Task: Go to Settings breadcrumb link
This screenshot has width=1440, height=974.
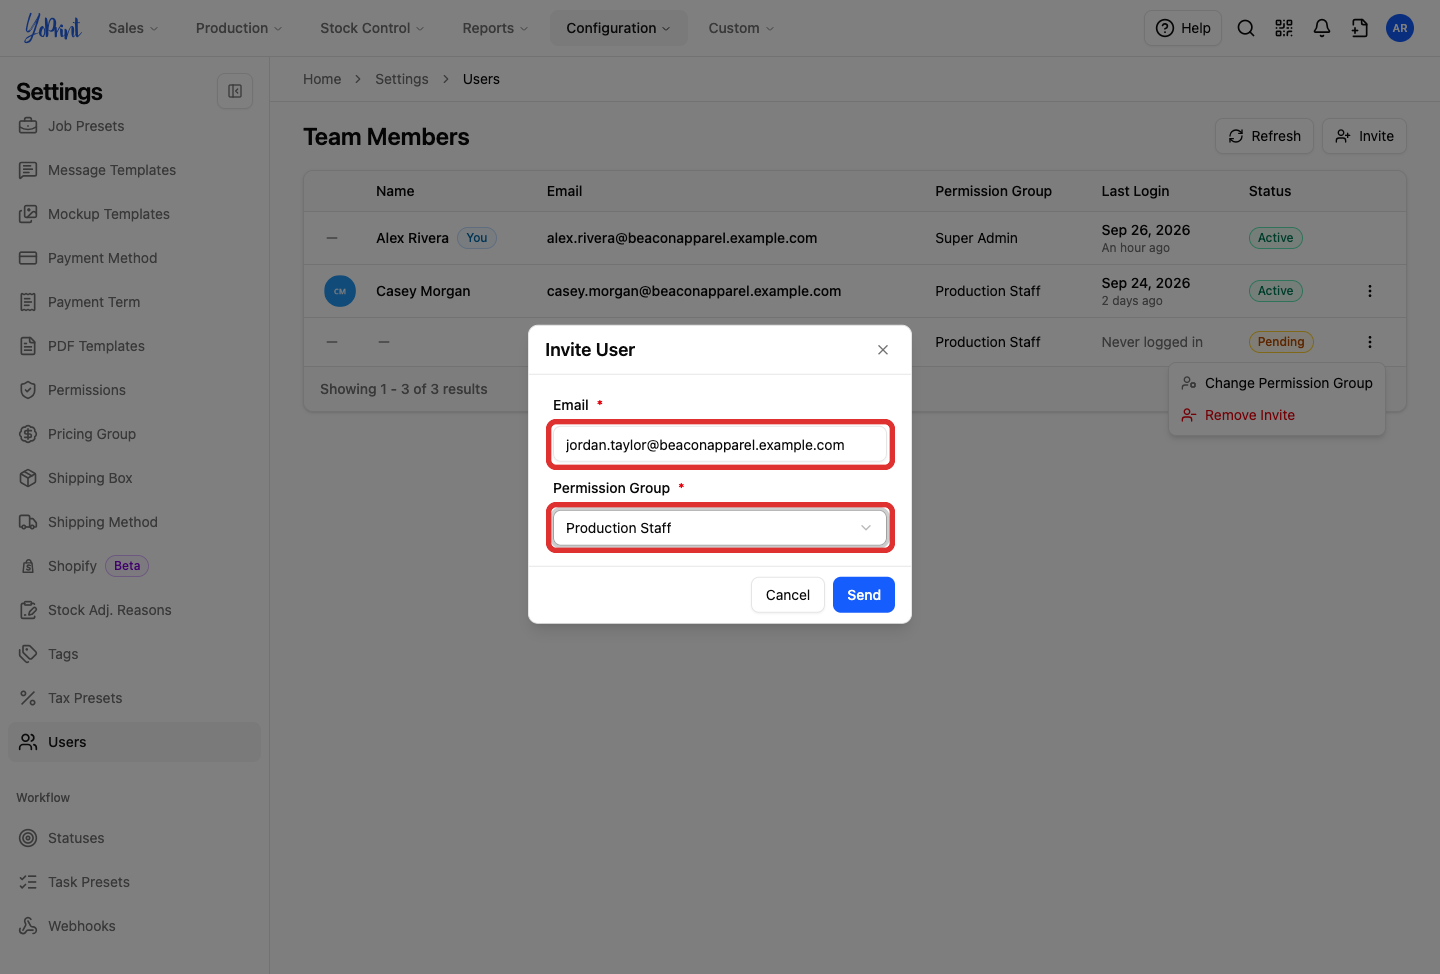Action: (402, 79)
